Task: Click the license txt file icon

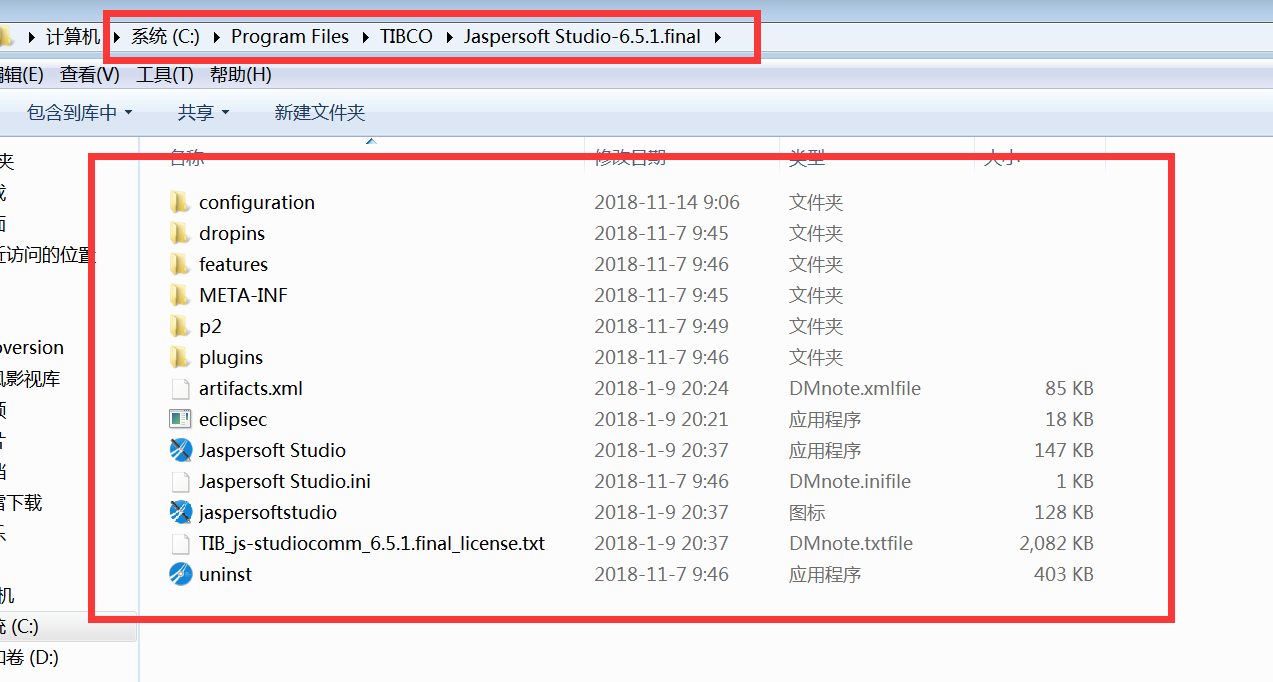Action: [x=180, y=543]
